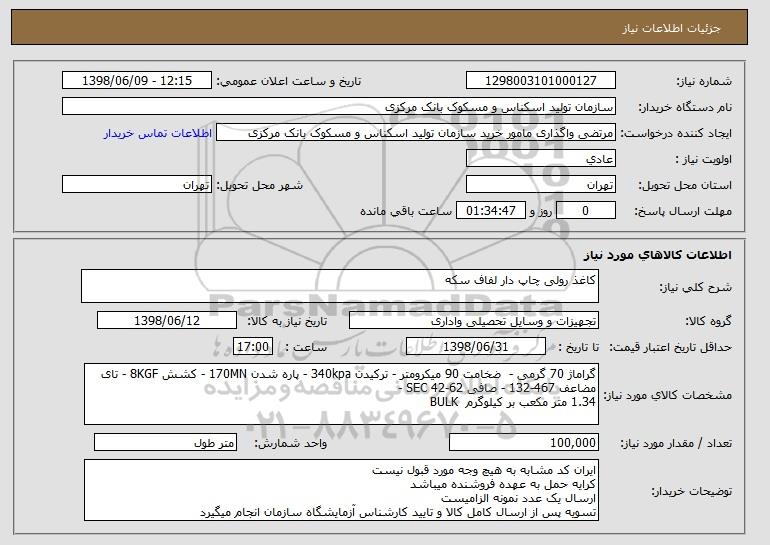Click the label تعداد / مقدار مورد نیاز
Image resolution: width=770 pixels, height=545 pixels.
click(676, 443)
